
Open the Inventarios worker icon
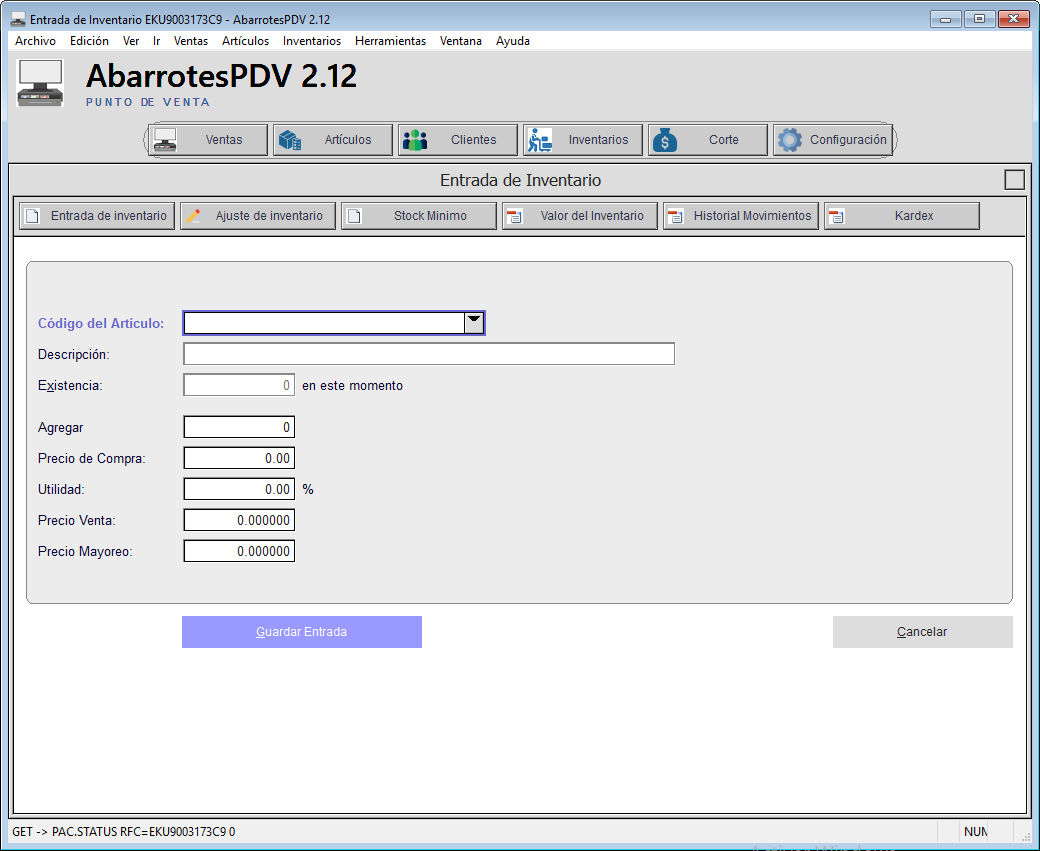[x=540, y=140]
